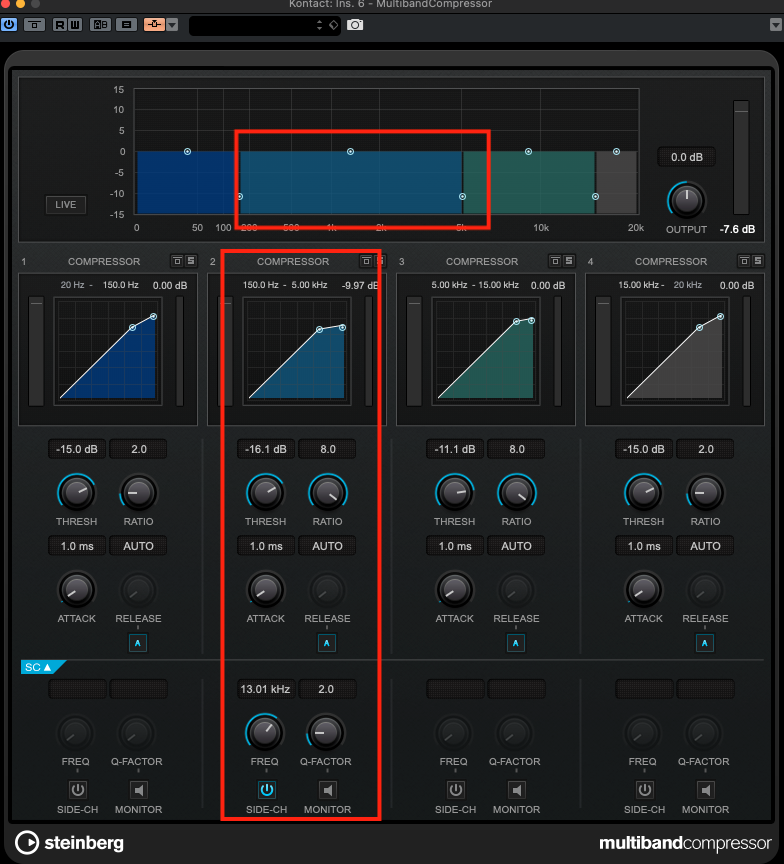Click band 1 range value 150.0 Hz

click(121, 285)
